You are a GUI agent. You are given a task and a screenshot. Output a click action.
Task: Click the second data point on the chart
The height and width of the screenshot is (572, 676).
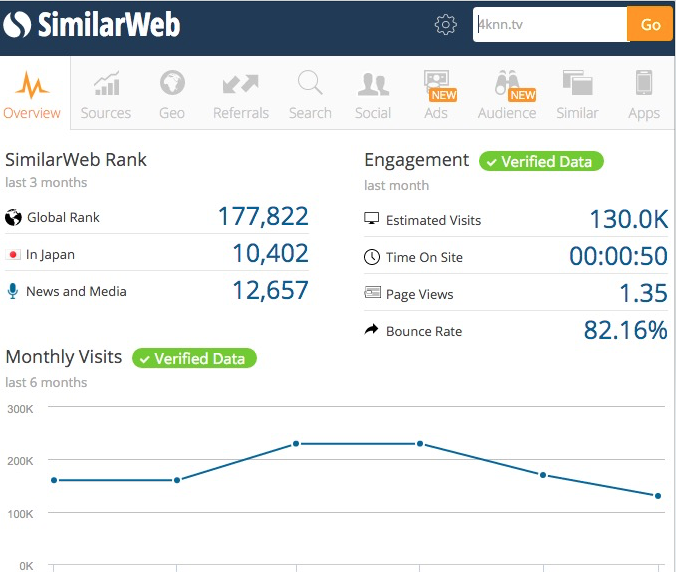pos(177,480)
